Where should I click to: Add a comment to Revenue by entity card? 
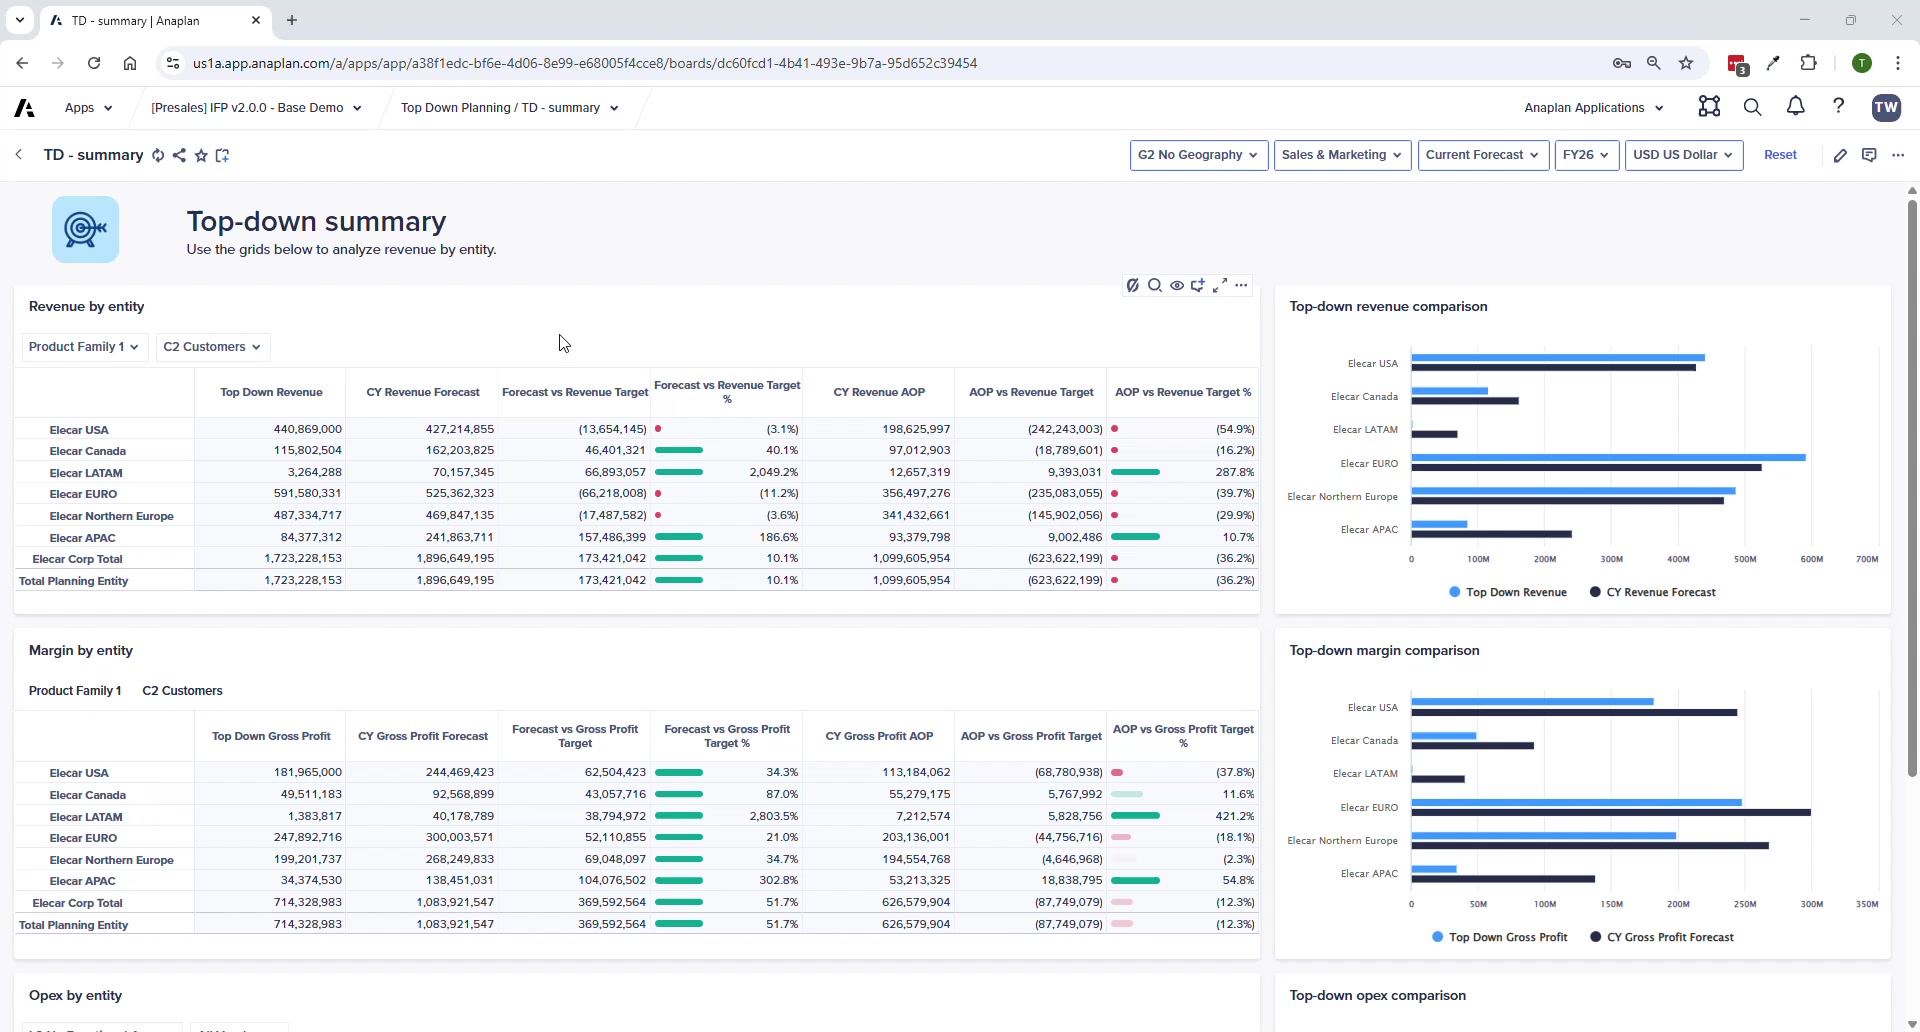point(1198,286)
